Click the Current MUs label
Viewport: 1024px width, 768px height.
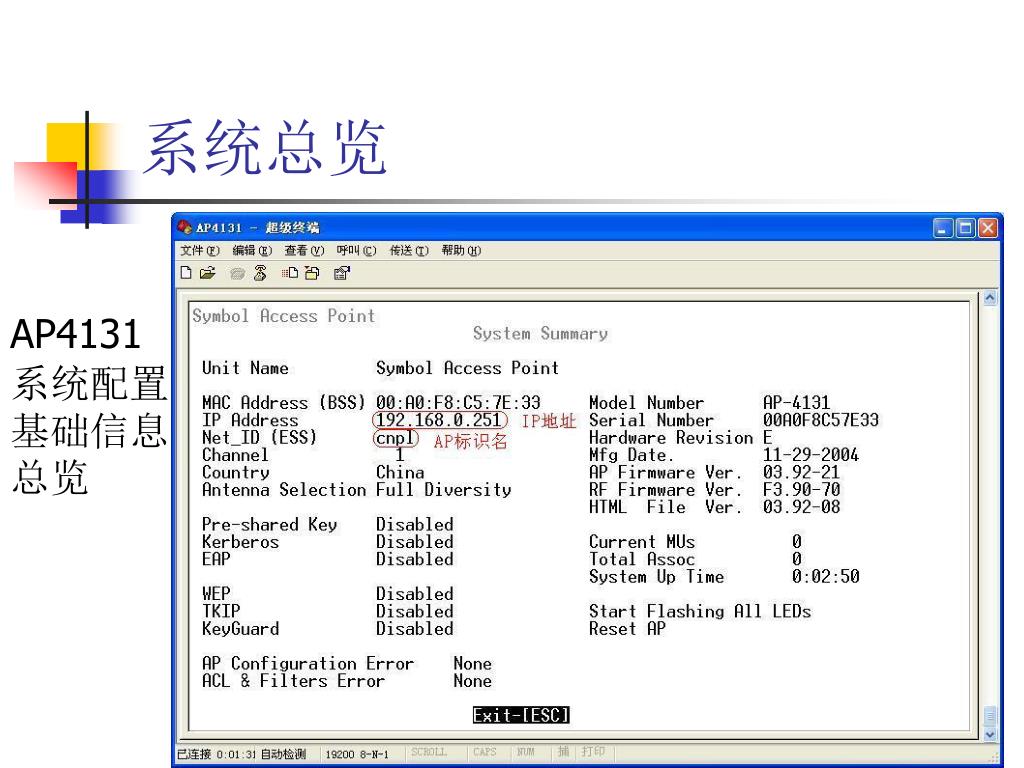pyautogui.click(x=642, y=542)
